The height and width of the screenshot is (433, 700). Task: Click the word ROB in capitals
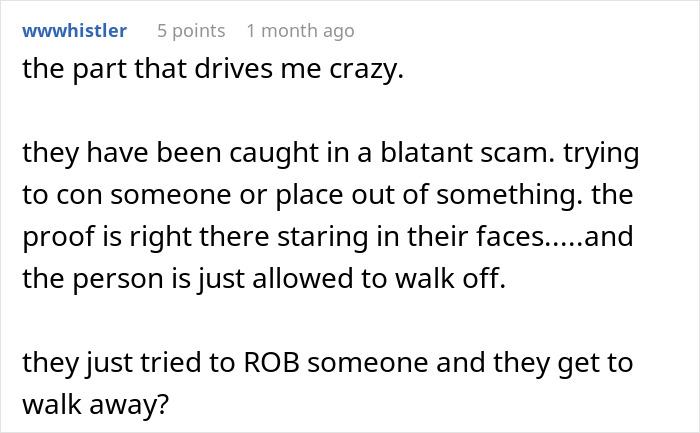click(271, 362)
